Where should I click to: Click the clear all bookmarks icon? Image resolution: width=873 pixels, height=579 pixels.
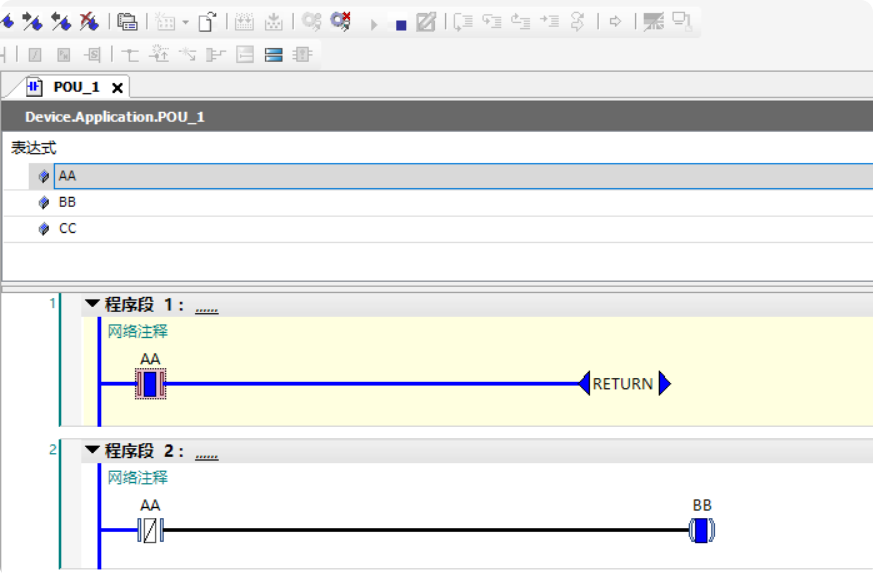[89, 21]
